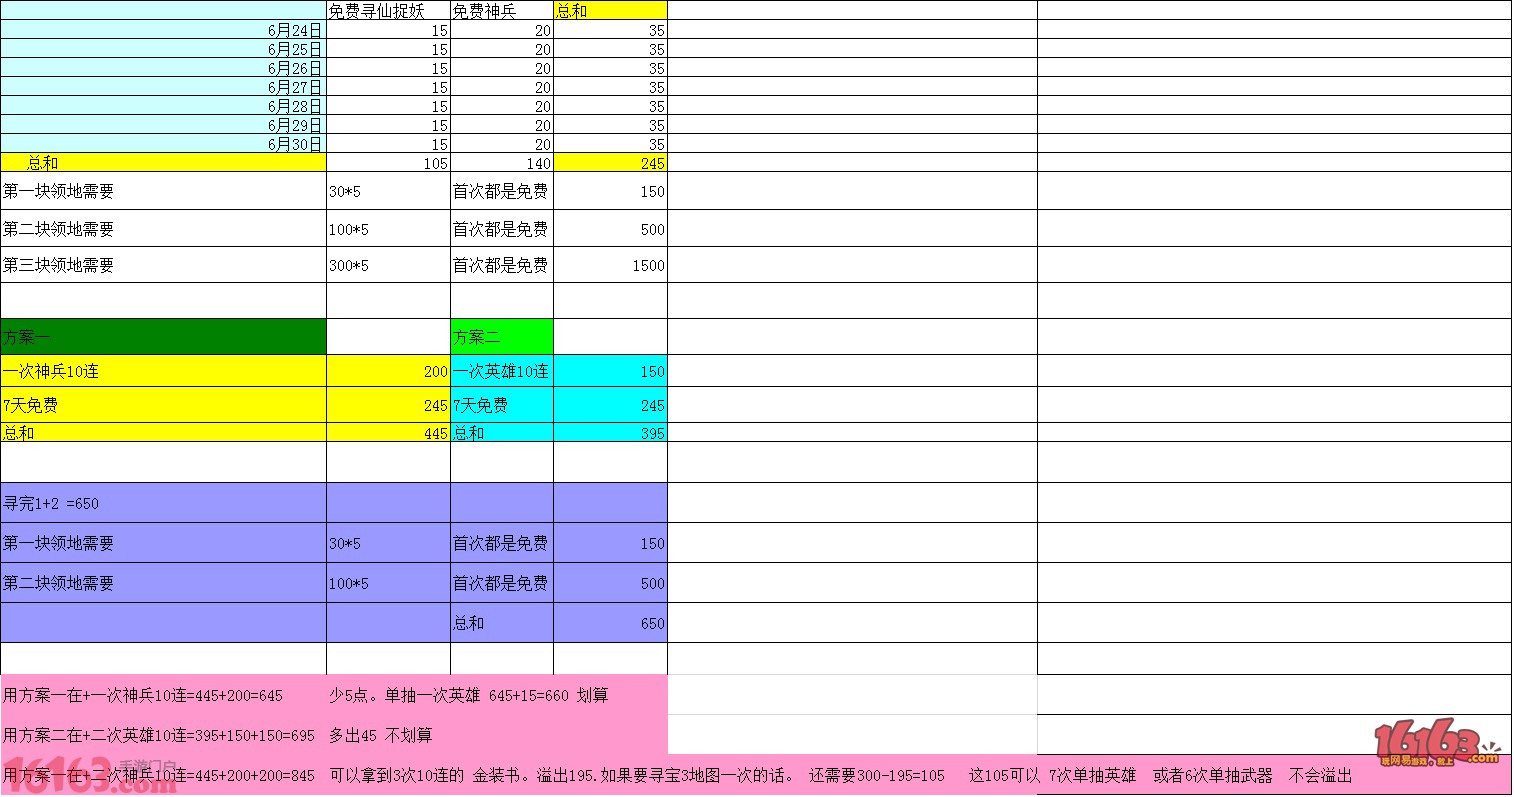Click the 35 total in the 6月28日 row
This screenshot has width=1514, height=797.
click(610, 106)
